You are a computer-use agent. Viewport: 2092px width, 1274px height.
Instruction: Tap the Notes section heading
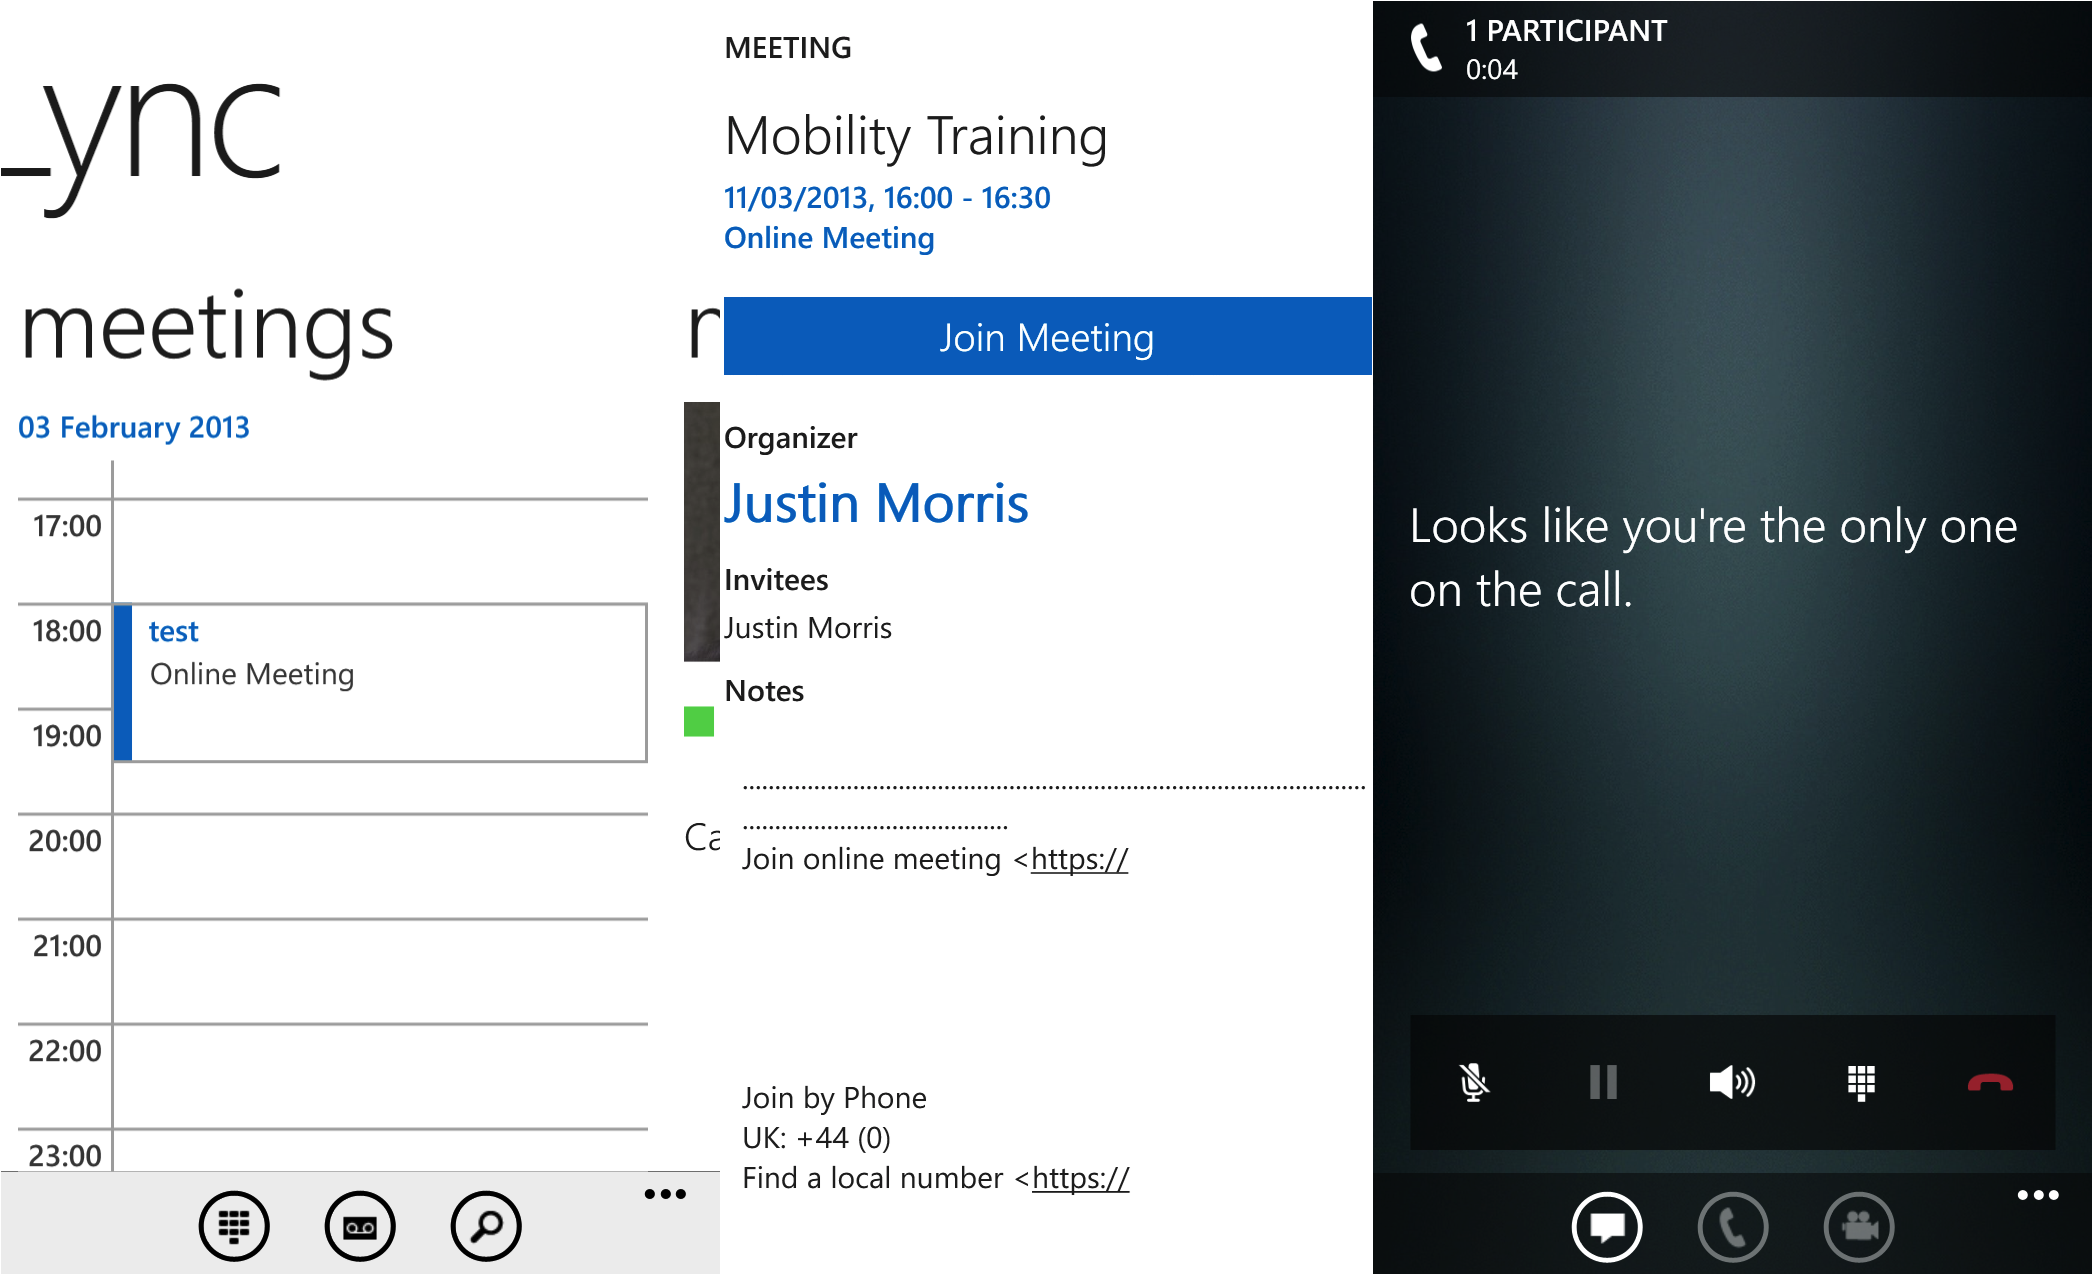(x=764, y=691)
